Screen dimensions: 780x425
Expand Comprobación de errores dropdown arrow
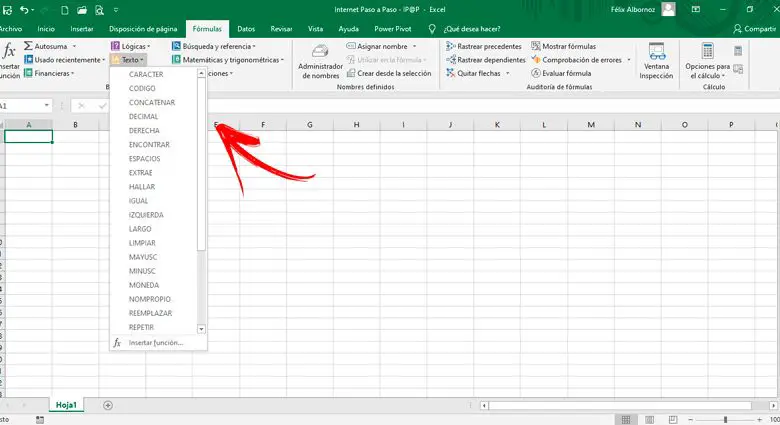629,60
